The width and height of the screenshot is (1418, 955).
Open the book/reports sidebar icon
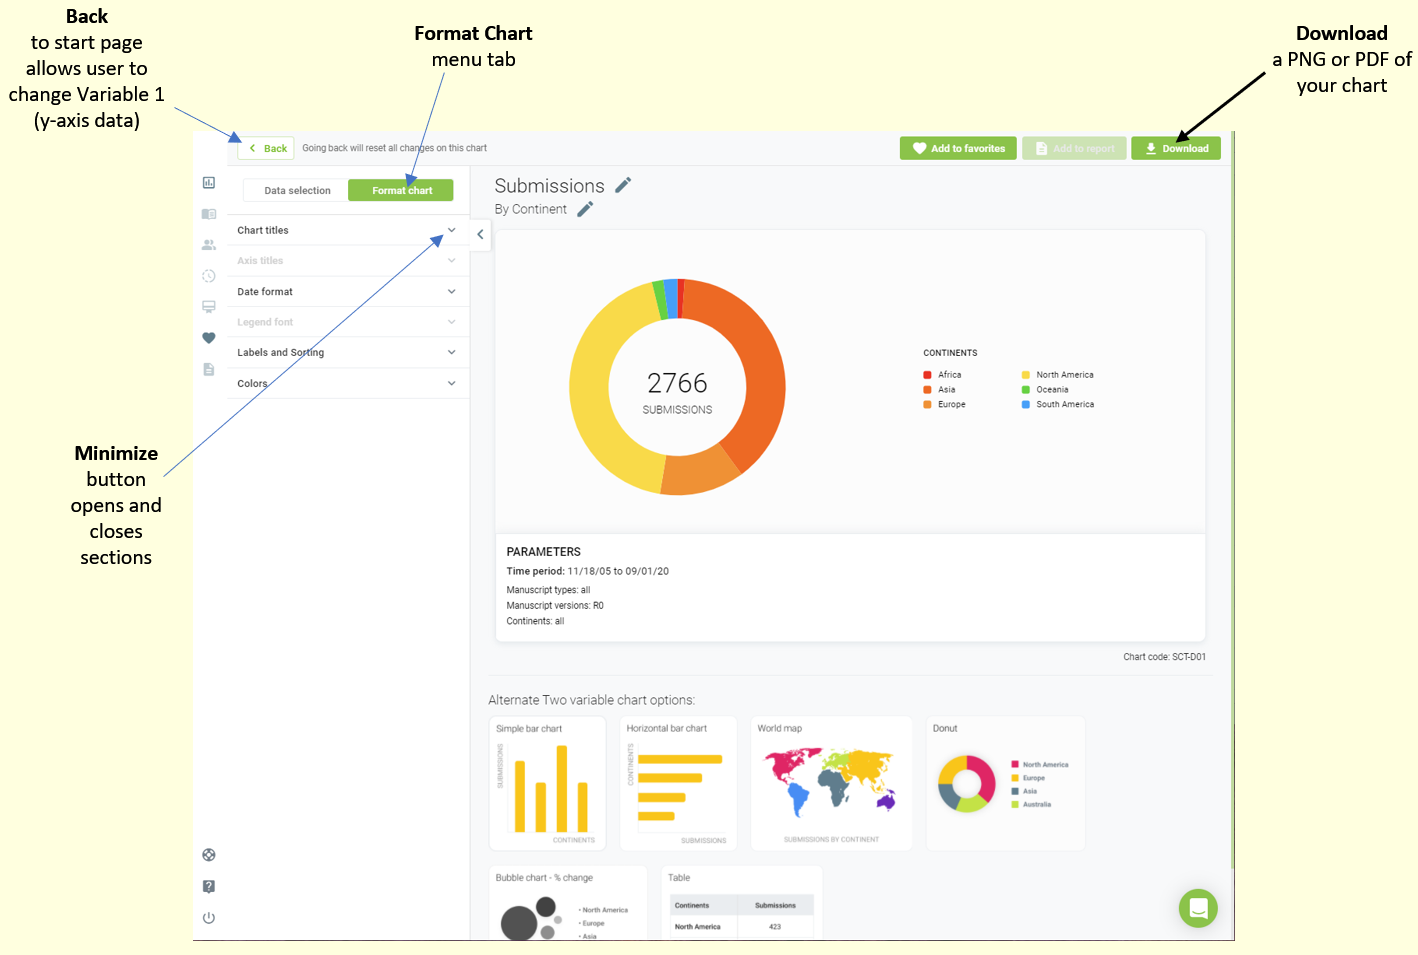pyautogui.click(x=209, y=214)
